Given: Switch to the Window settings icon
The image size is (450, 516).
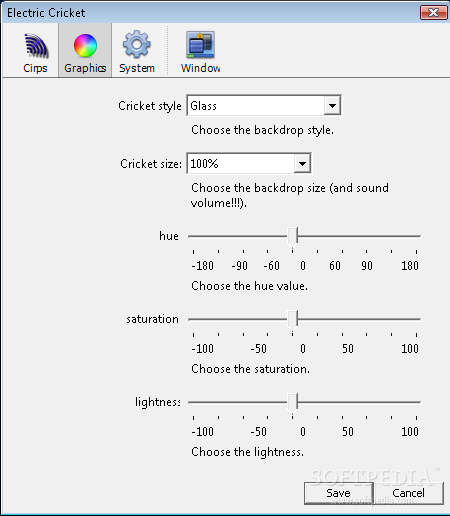Looking at the screenshot, I should pyautogui.click(x=200, y=45).
